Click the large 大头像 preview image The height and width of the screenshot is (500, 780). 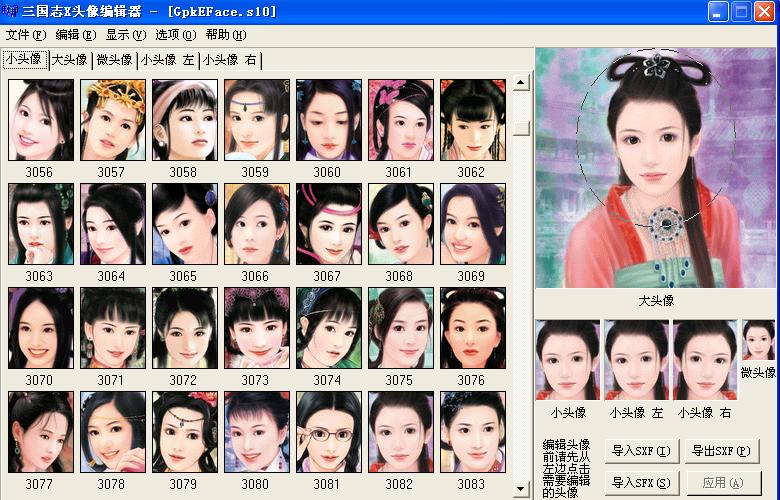pos(655,168)
